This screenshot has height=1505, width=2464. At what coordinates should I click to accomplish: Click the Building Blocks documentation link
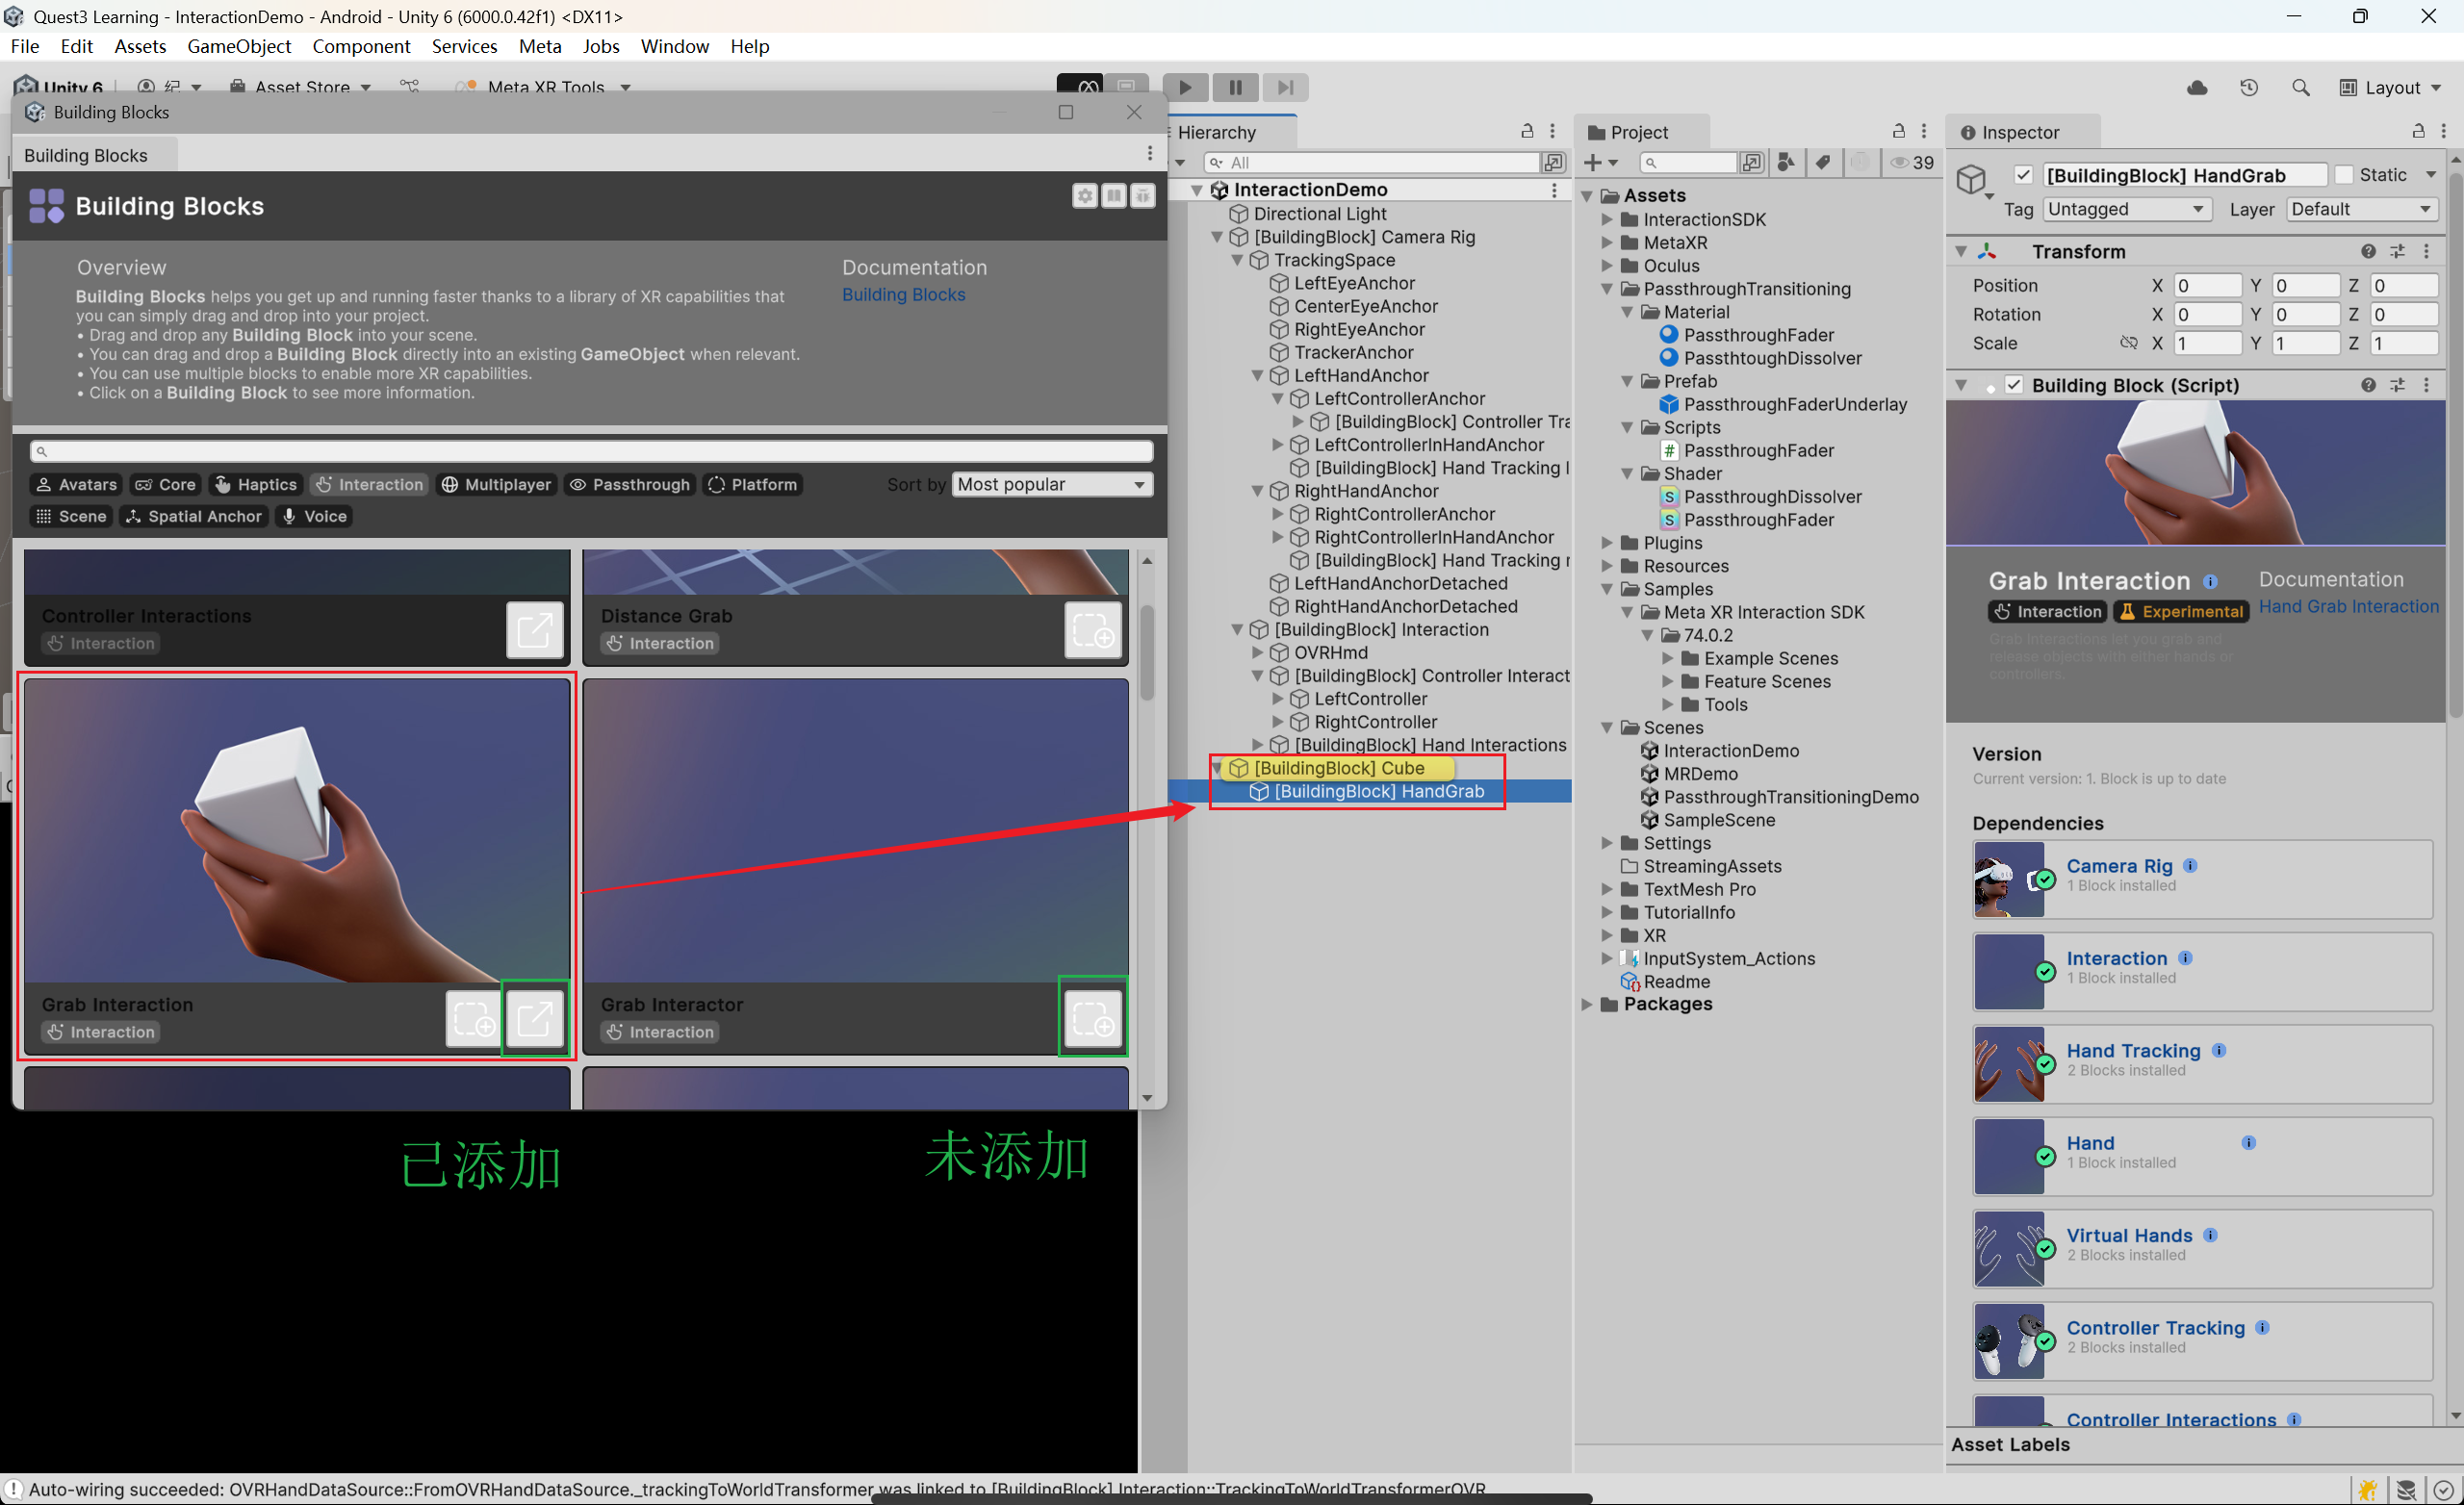[903, 295]
